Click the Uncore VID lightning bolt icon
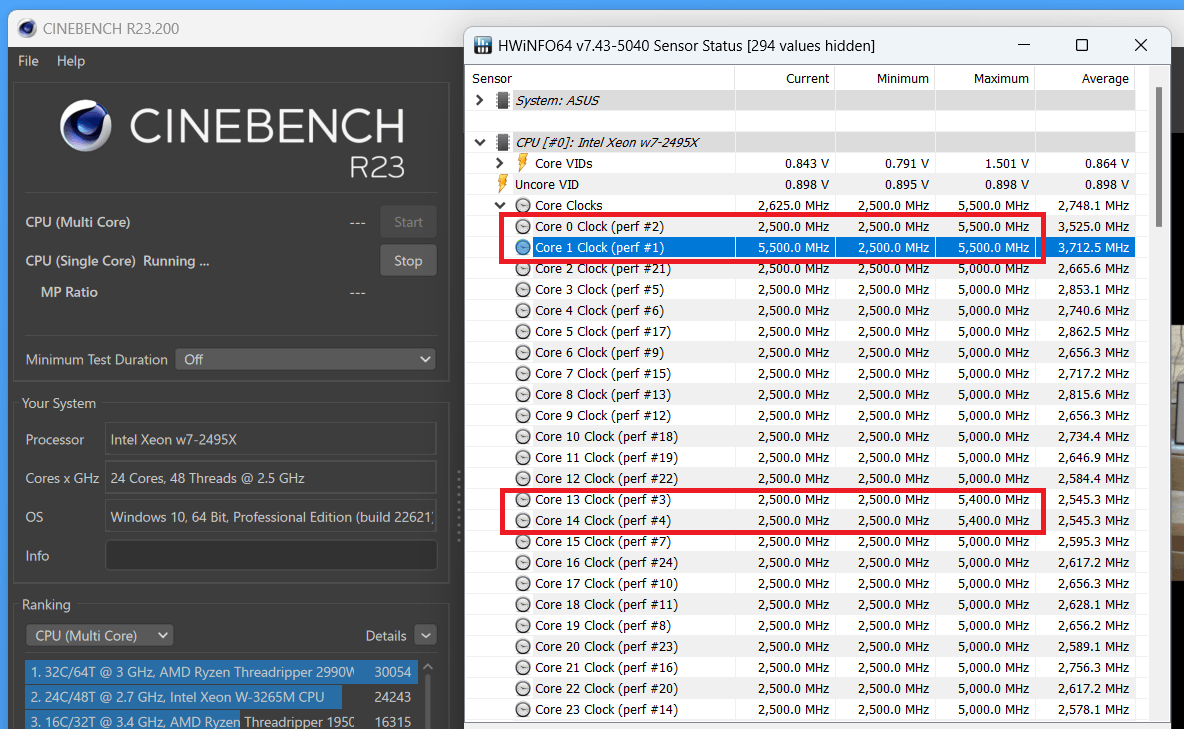 502,184
